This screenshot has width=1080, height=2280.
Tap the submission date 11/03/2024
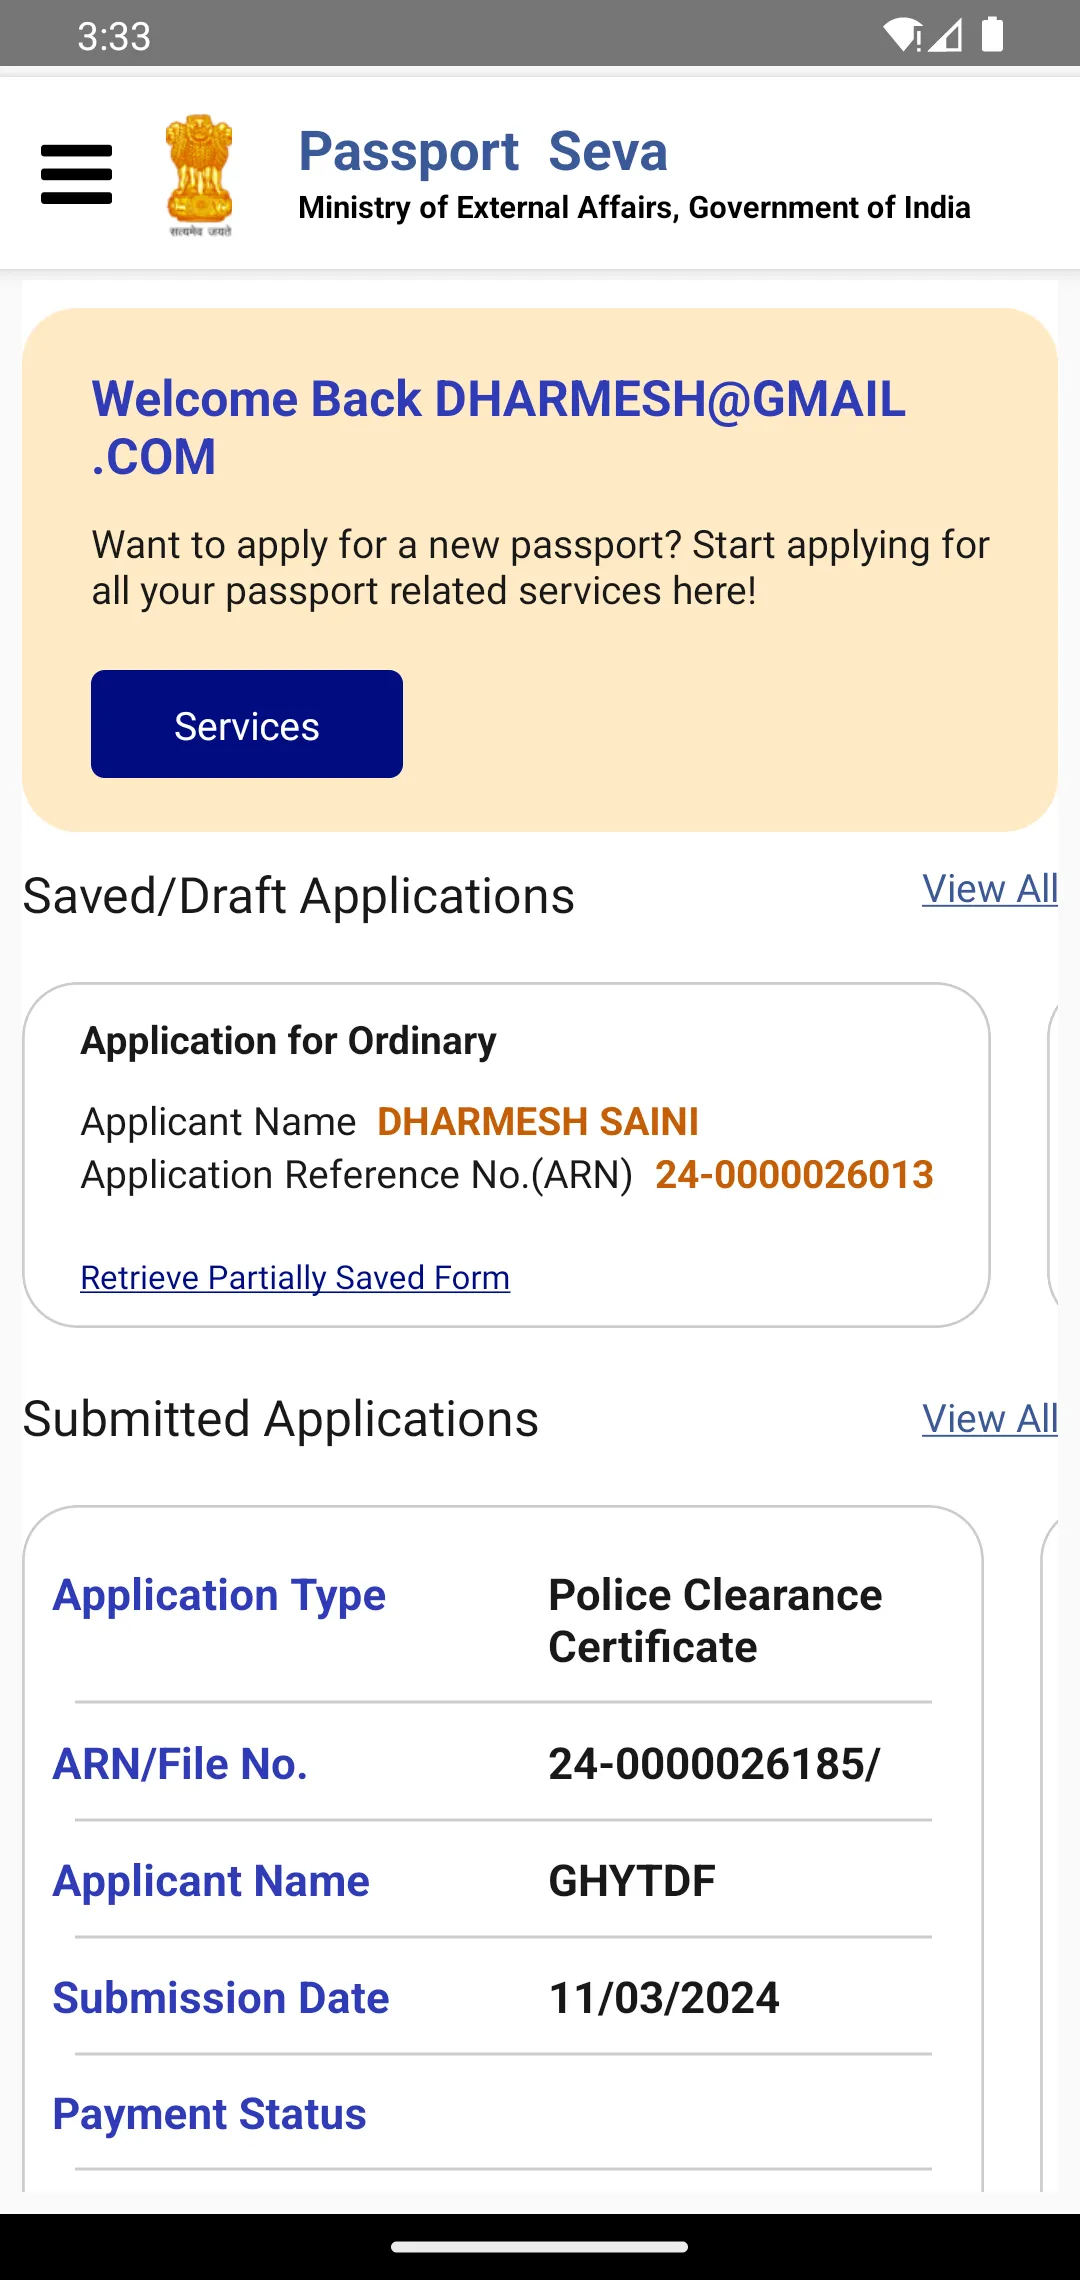664,1998
